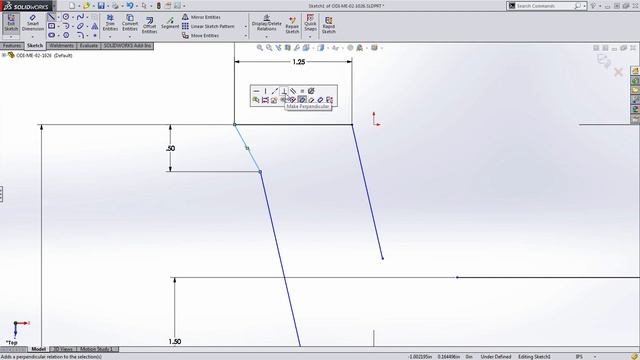Viewport: 640px width, 360px height.
Task: Click Print icon
Action: (x=116, y=6)
